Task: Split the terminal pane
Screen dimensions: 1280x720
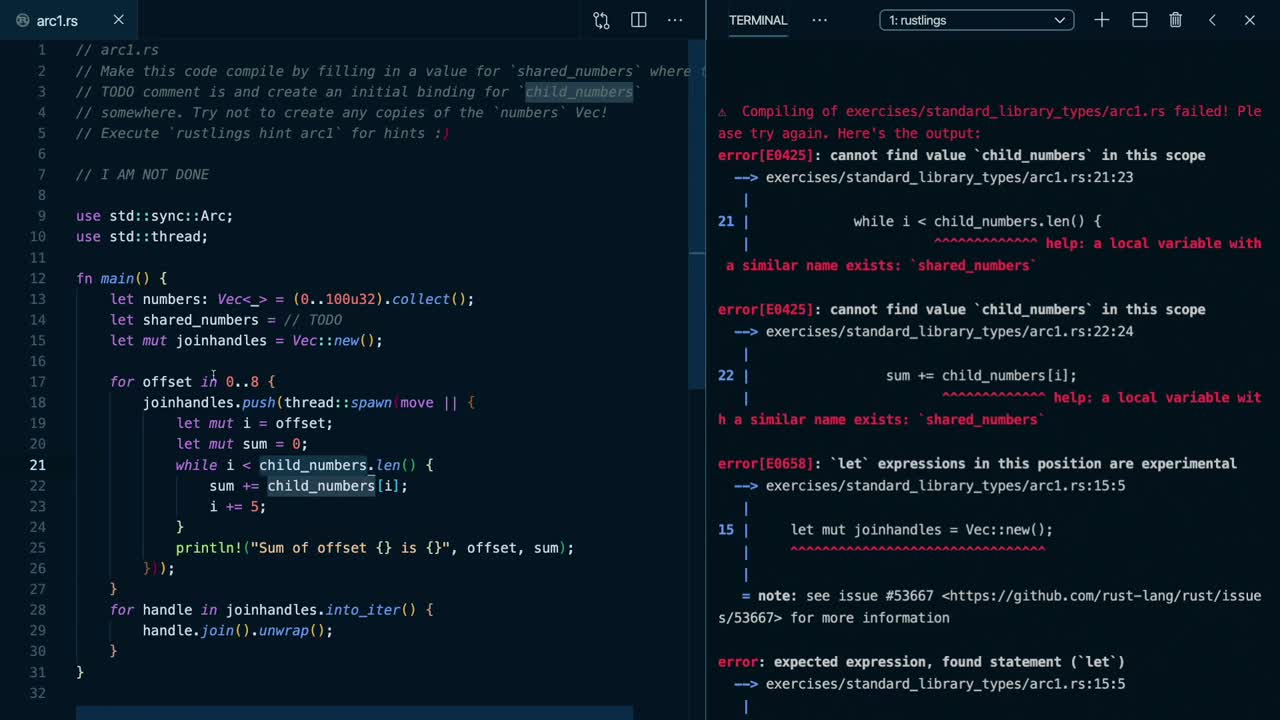Action: 1139,20
